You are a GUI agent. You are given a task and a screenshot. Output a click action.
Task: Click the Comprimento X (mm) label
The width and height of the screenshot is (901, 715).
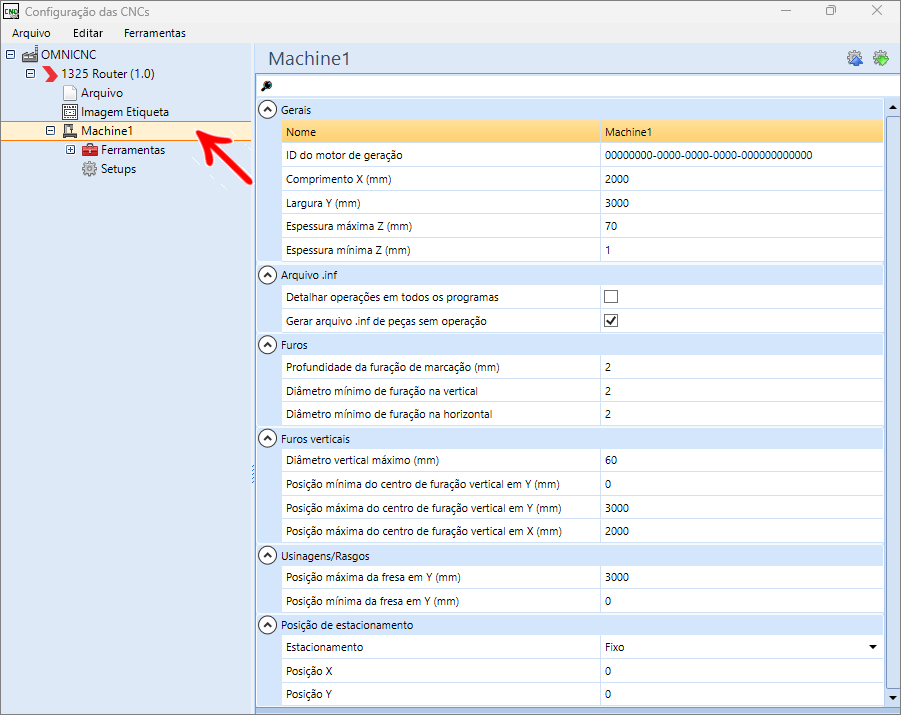(338, 179)
